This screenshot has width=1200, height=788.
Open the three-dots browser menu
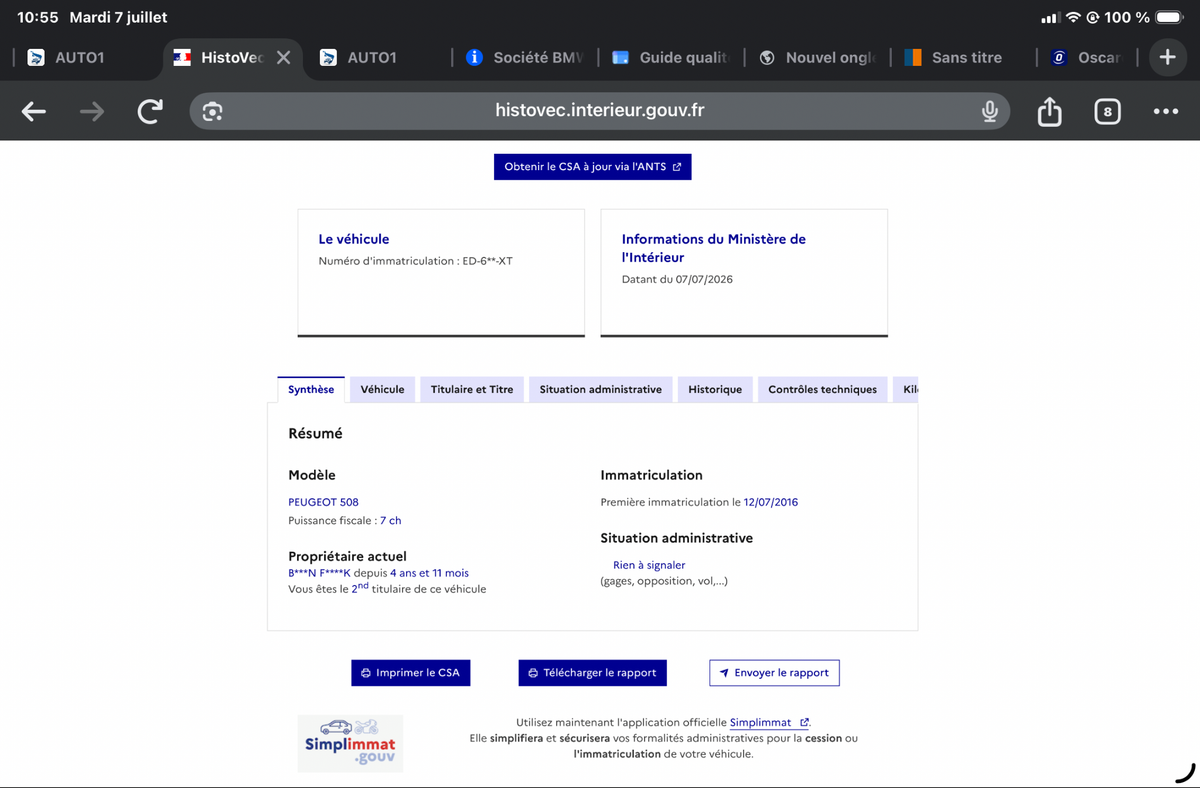[1165, 112]
